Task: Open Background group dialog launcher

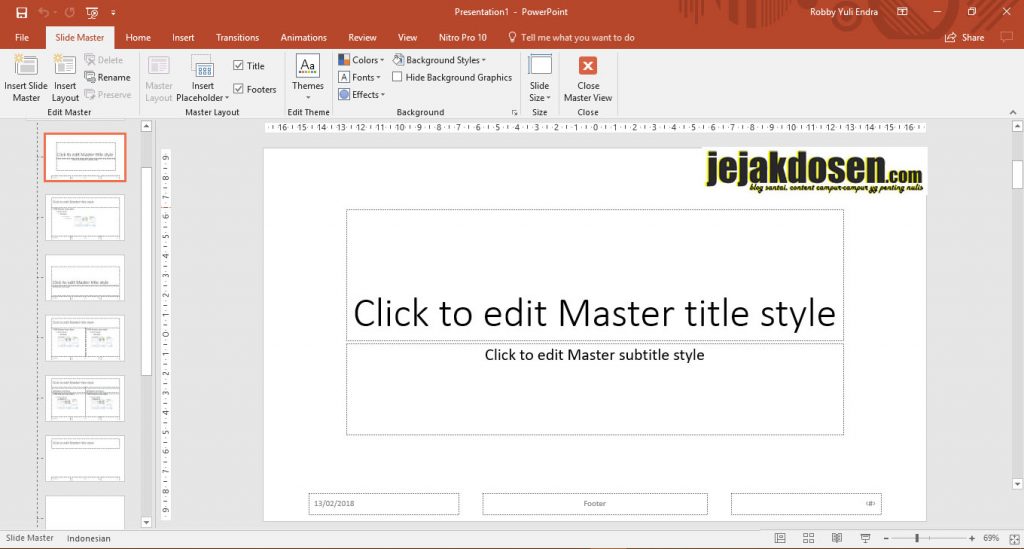Action: (x=515, y=112)
